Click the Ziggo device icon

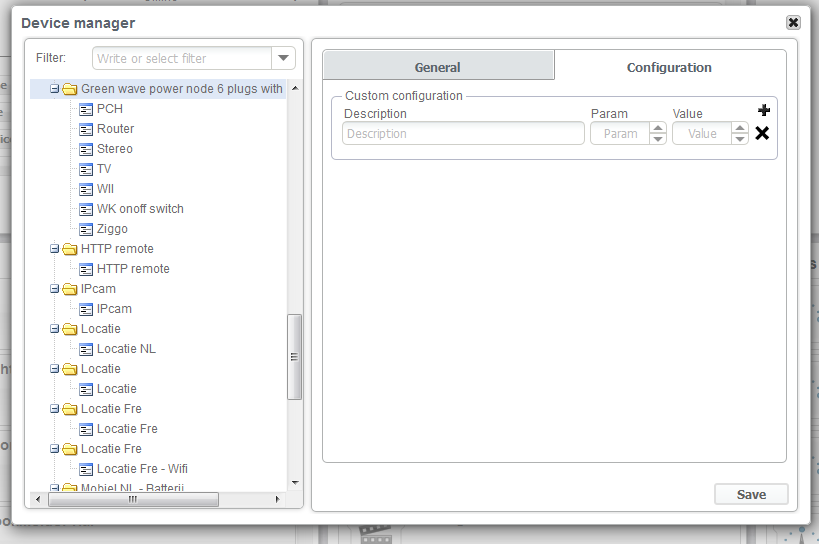coord(86,229)
